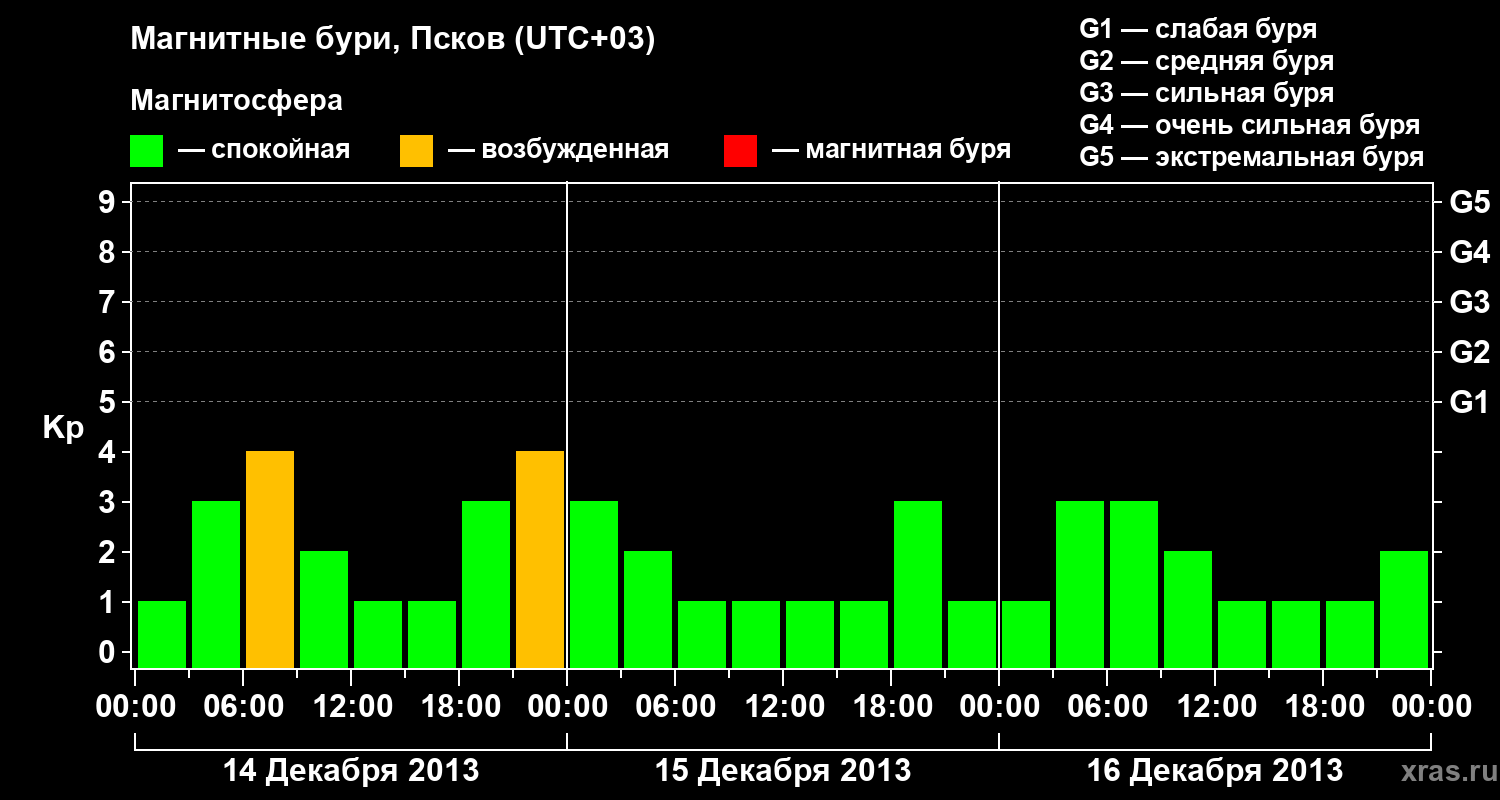Select the chart title 'Магнитные бури, Псков (UTC+03)'
Screen dimensions: 1500x800
392,40
